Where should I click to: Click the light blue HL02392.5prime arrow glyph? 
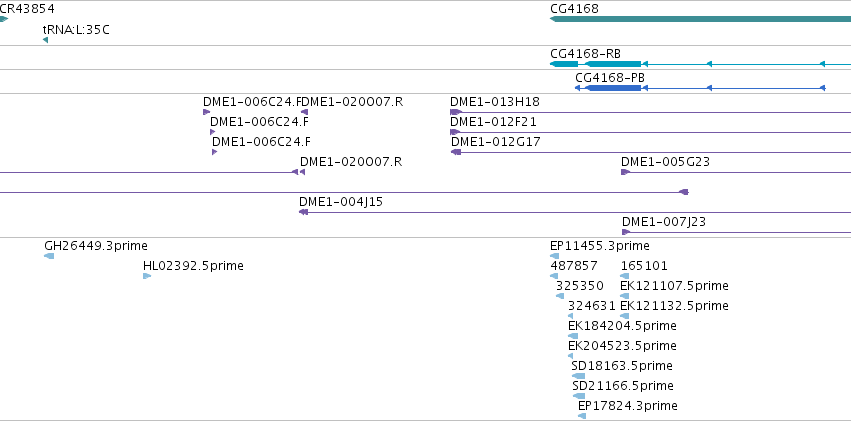(x=147, y=276)
